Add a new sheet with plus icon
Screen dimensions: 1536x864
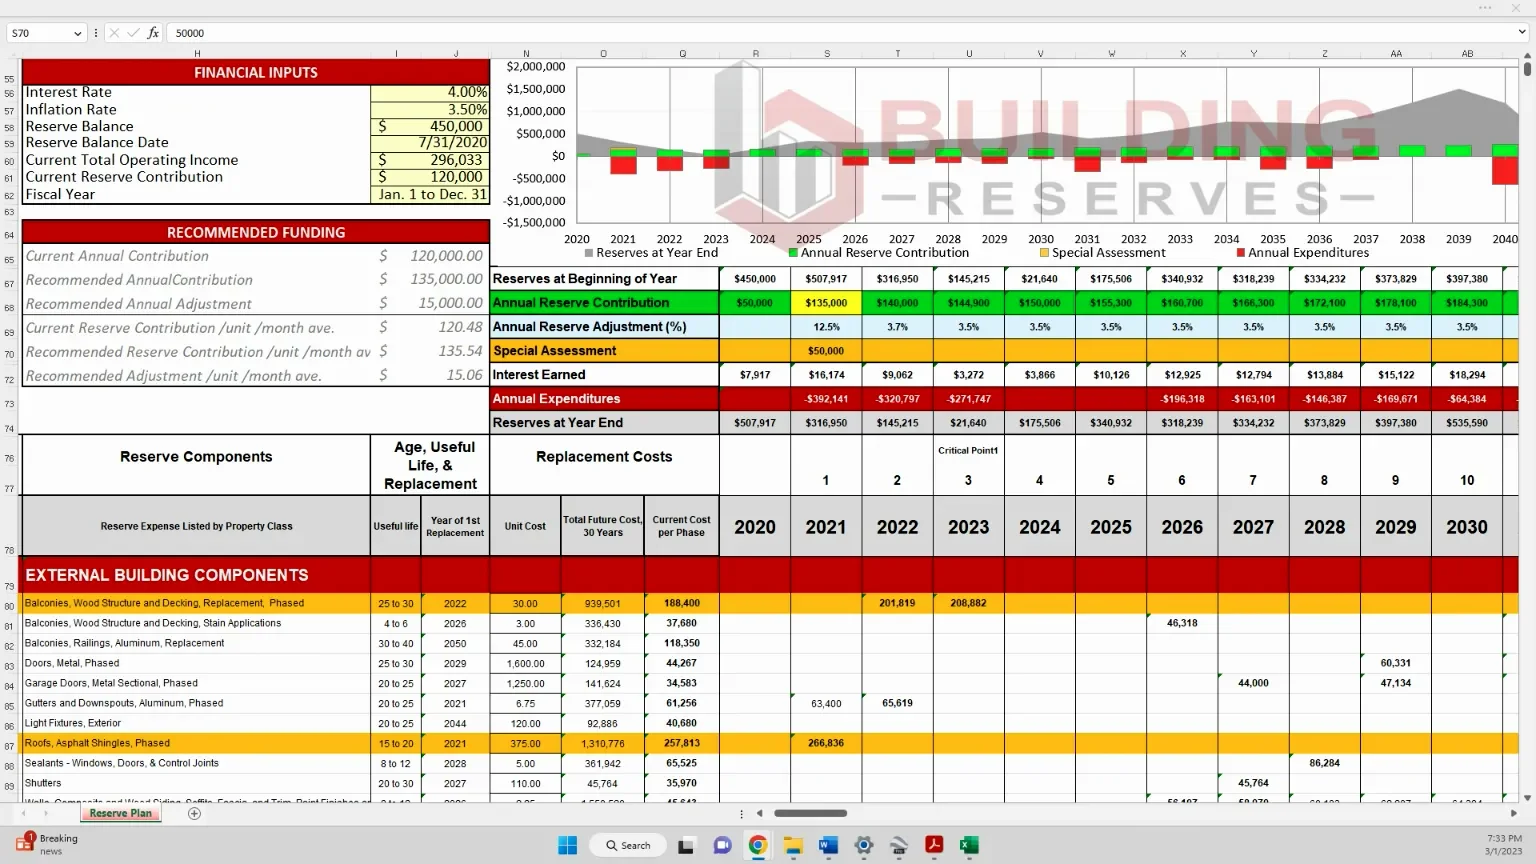click(x=195, y=814)
